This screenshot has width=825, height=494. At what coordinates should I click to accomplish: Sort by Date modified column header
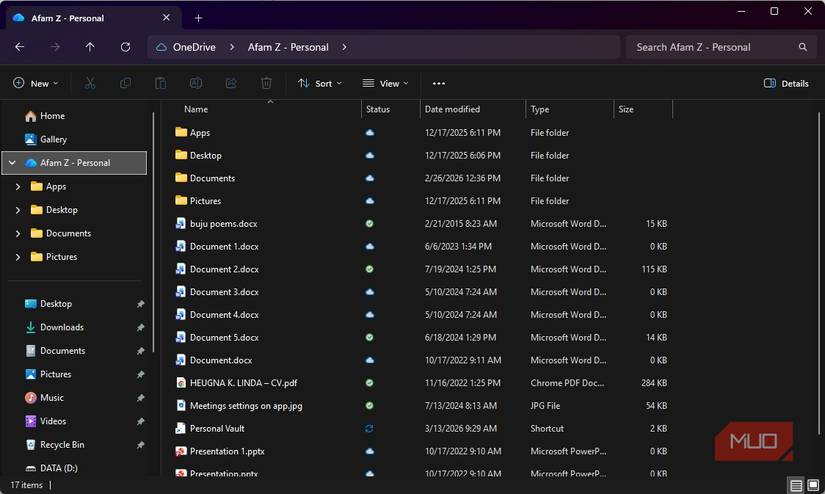472,109
